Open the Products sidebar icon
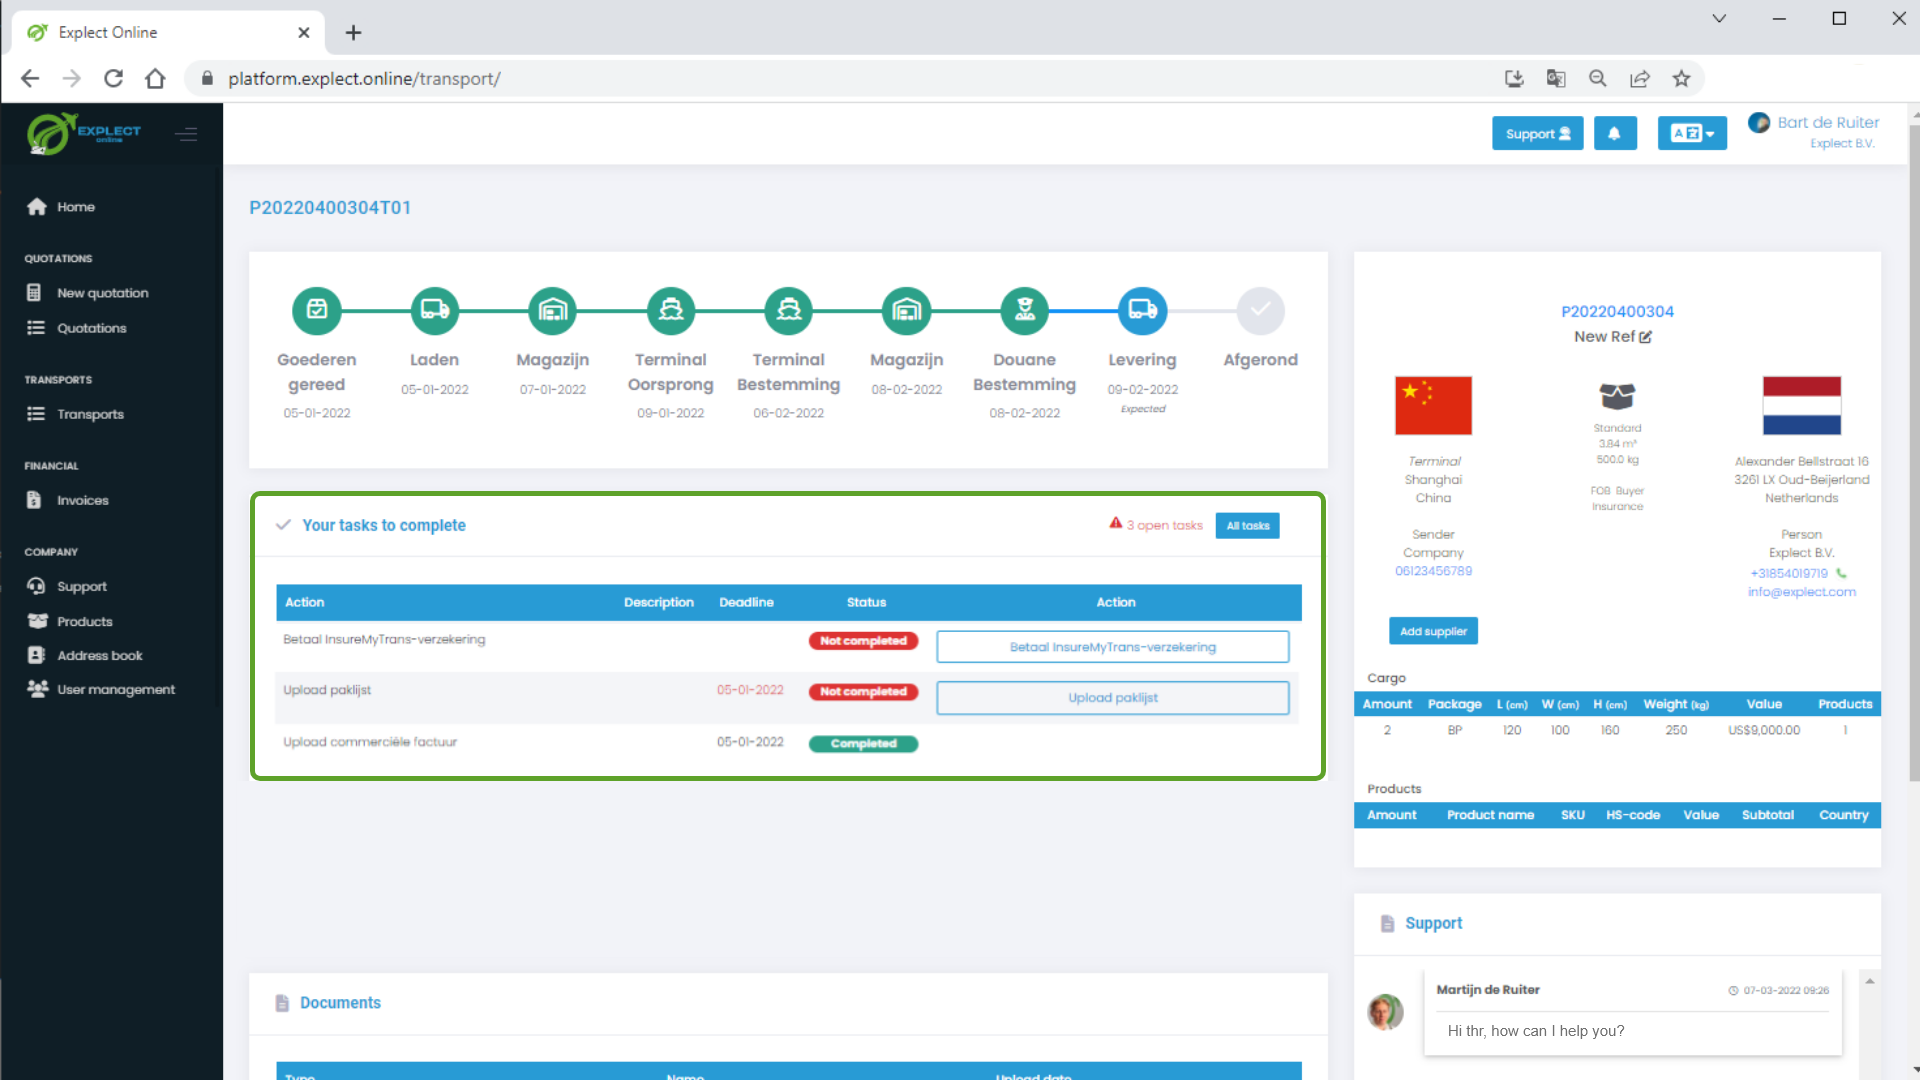 [36, 621]
